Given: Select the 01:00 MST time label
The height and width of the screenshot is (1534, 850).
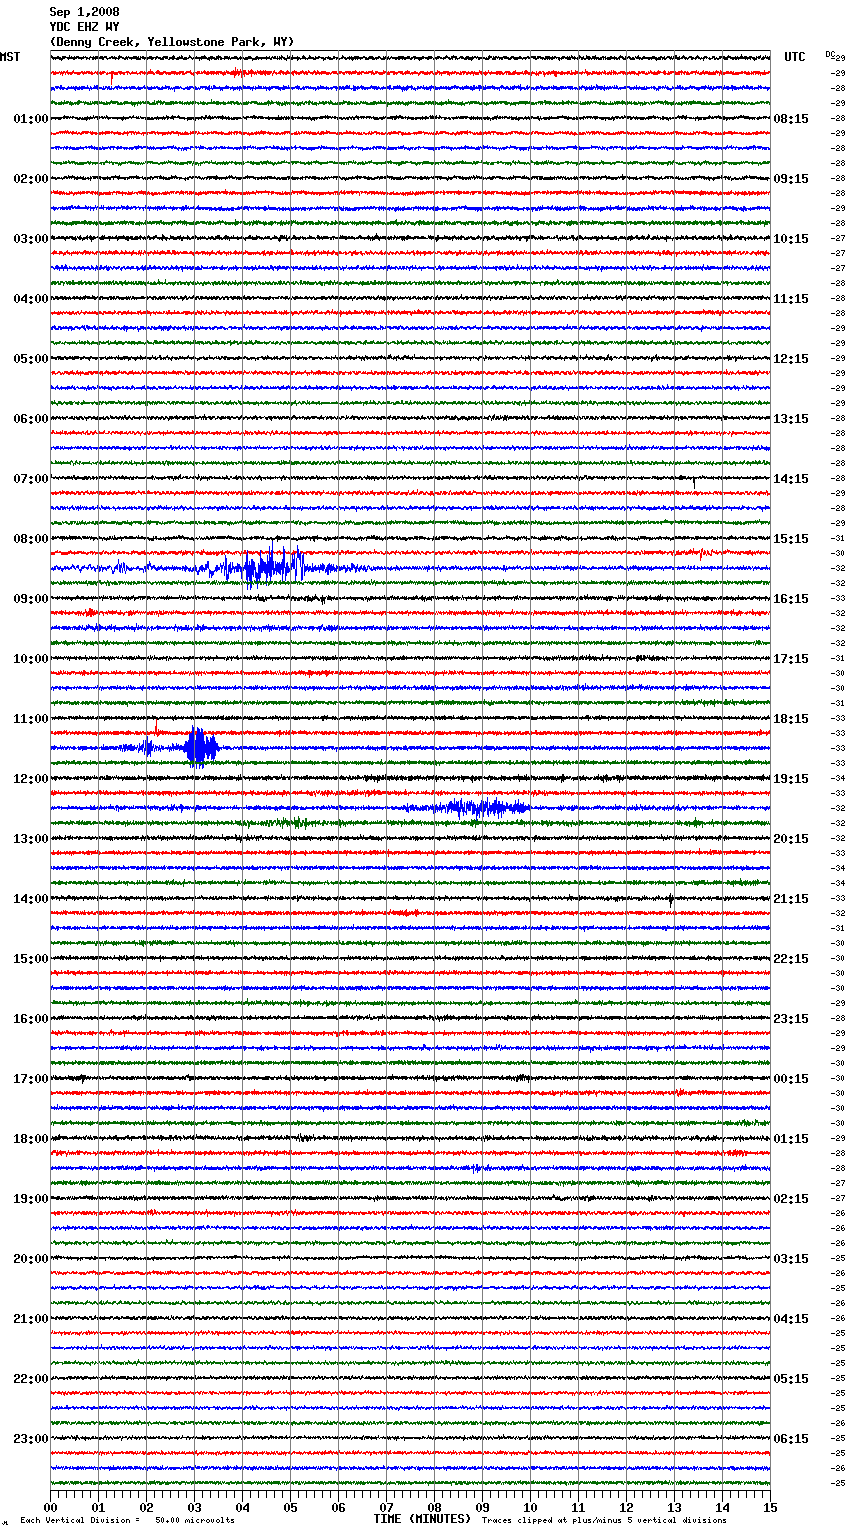Looking at the screenshot, I should (x=31, y=119).
